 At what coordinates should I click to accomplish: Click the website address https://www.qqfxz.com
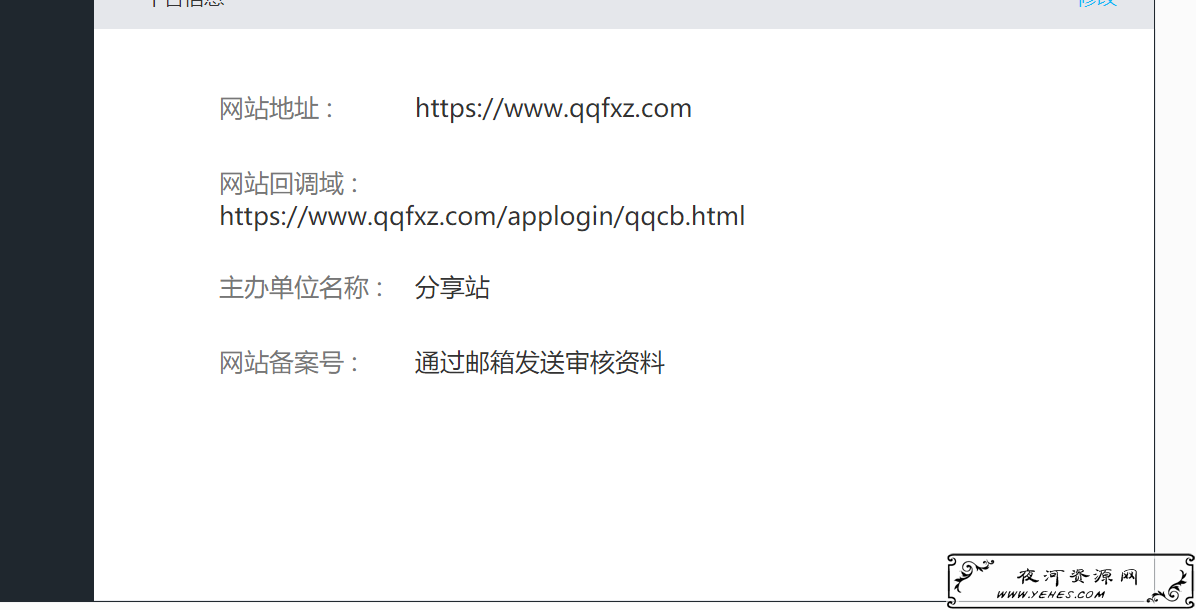[x=553, y=108]
